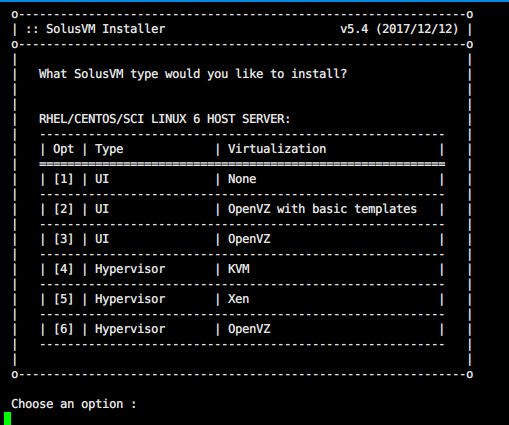Click the RHEL/CENTOS/SCI LINUX 6 HOST SERVER heading
509x425 pixels.
click(165, 119)
